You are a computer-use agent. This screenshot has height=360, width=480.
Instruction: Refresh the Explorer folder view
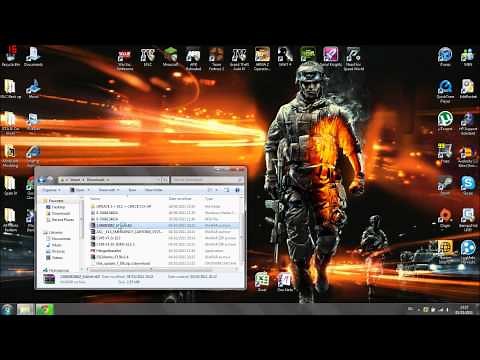[165, 180]
